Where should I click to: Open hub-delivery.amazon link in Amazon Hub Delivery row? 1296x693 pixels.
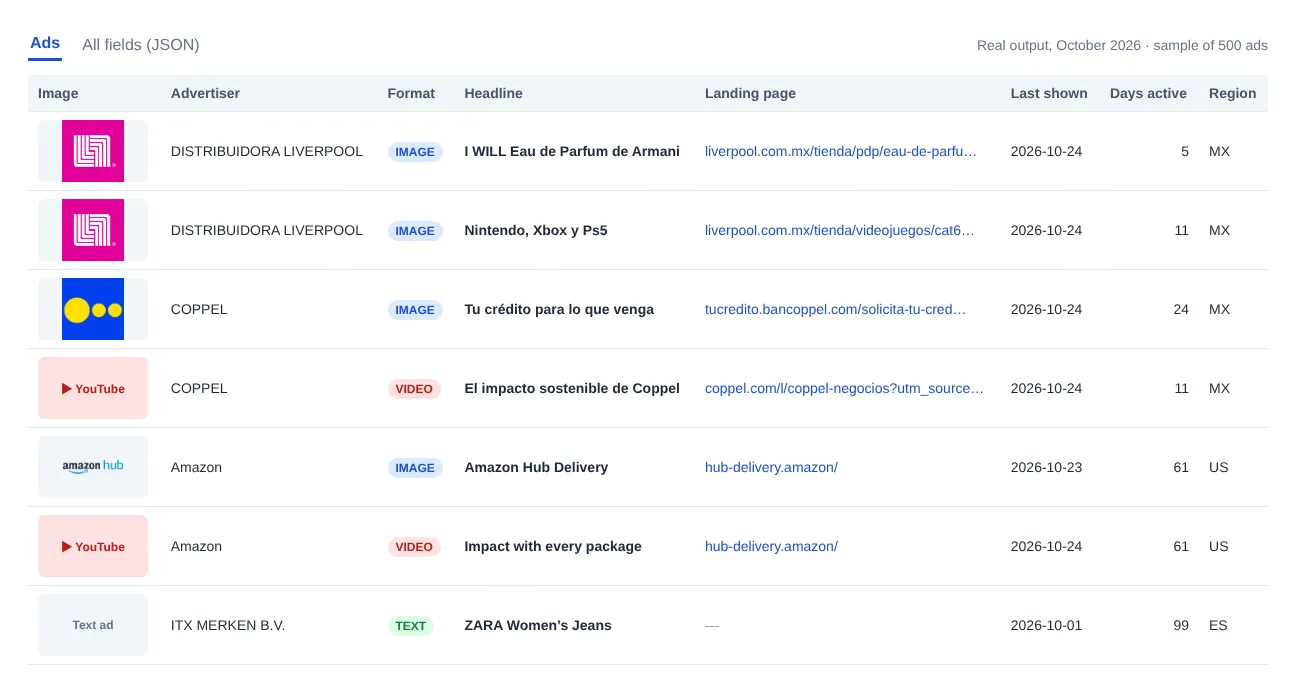[771, 468]
